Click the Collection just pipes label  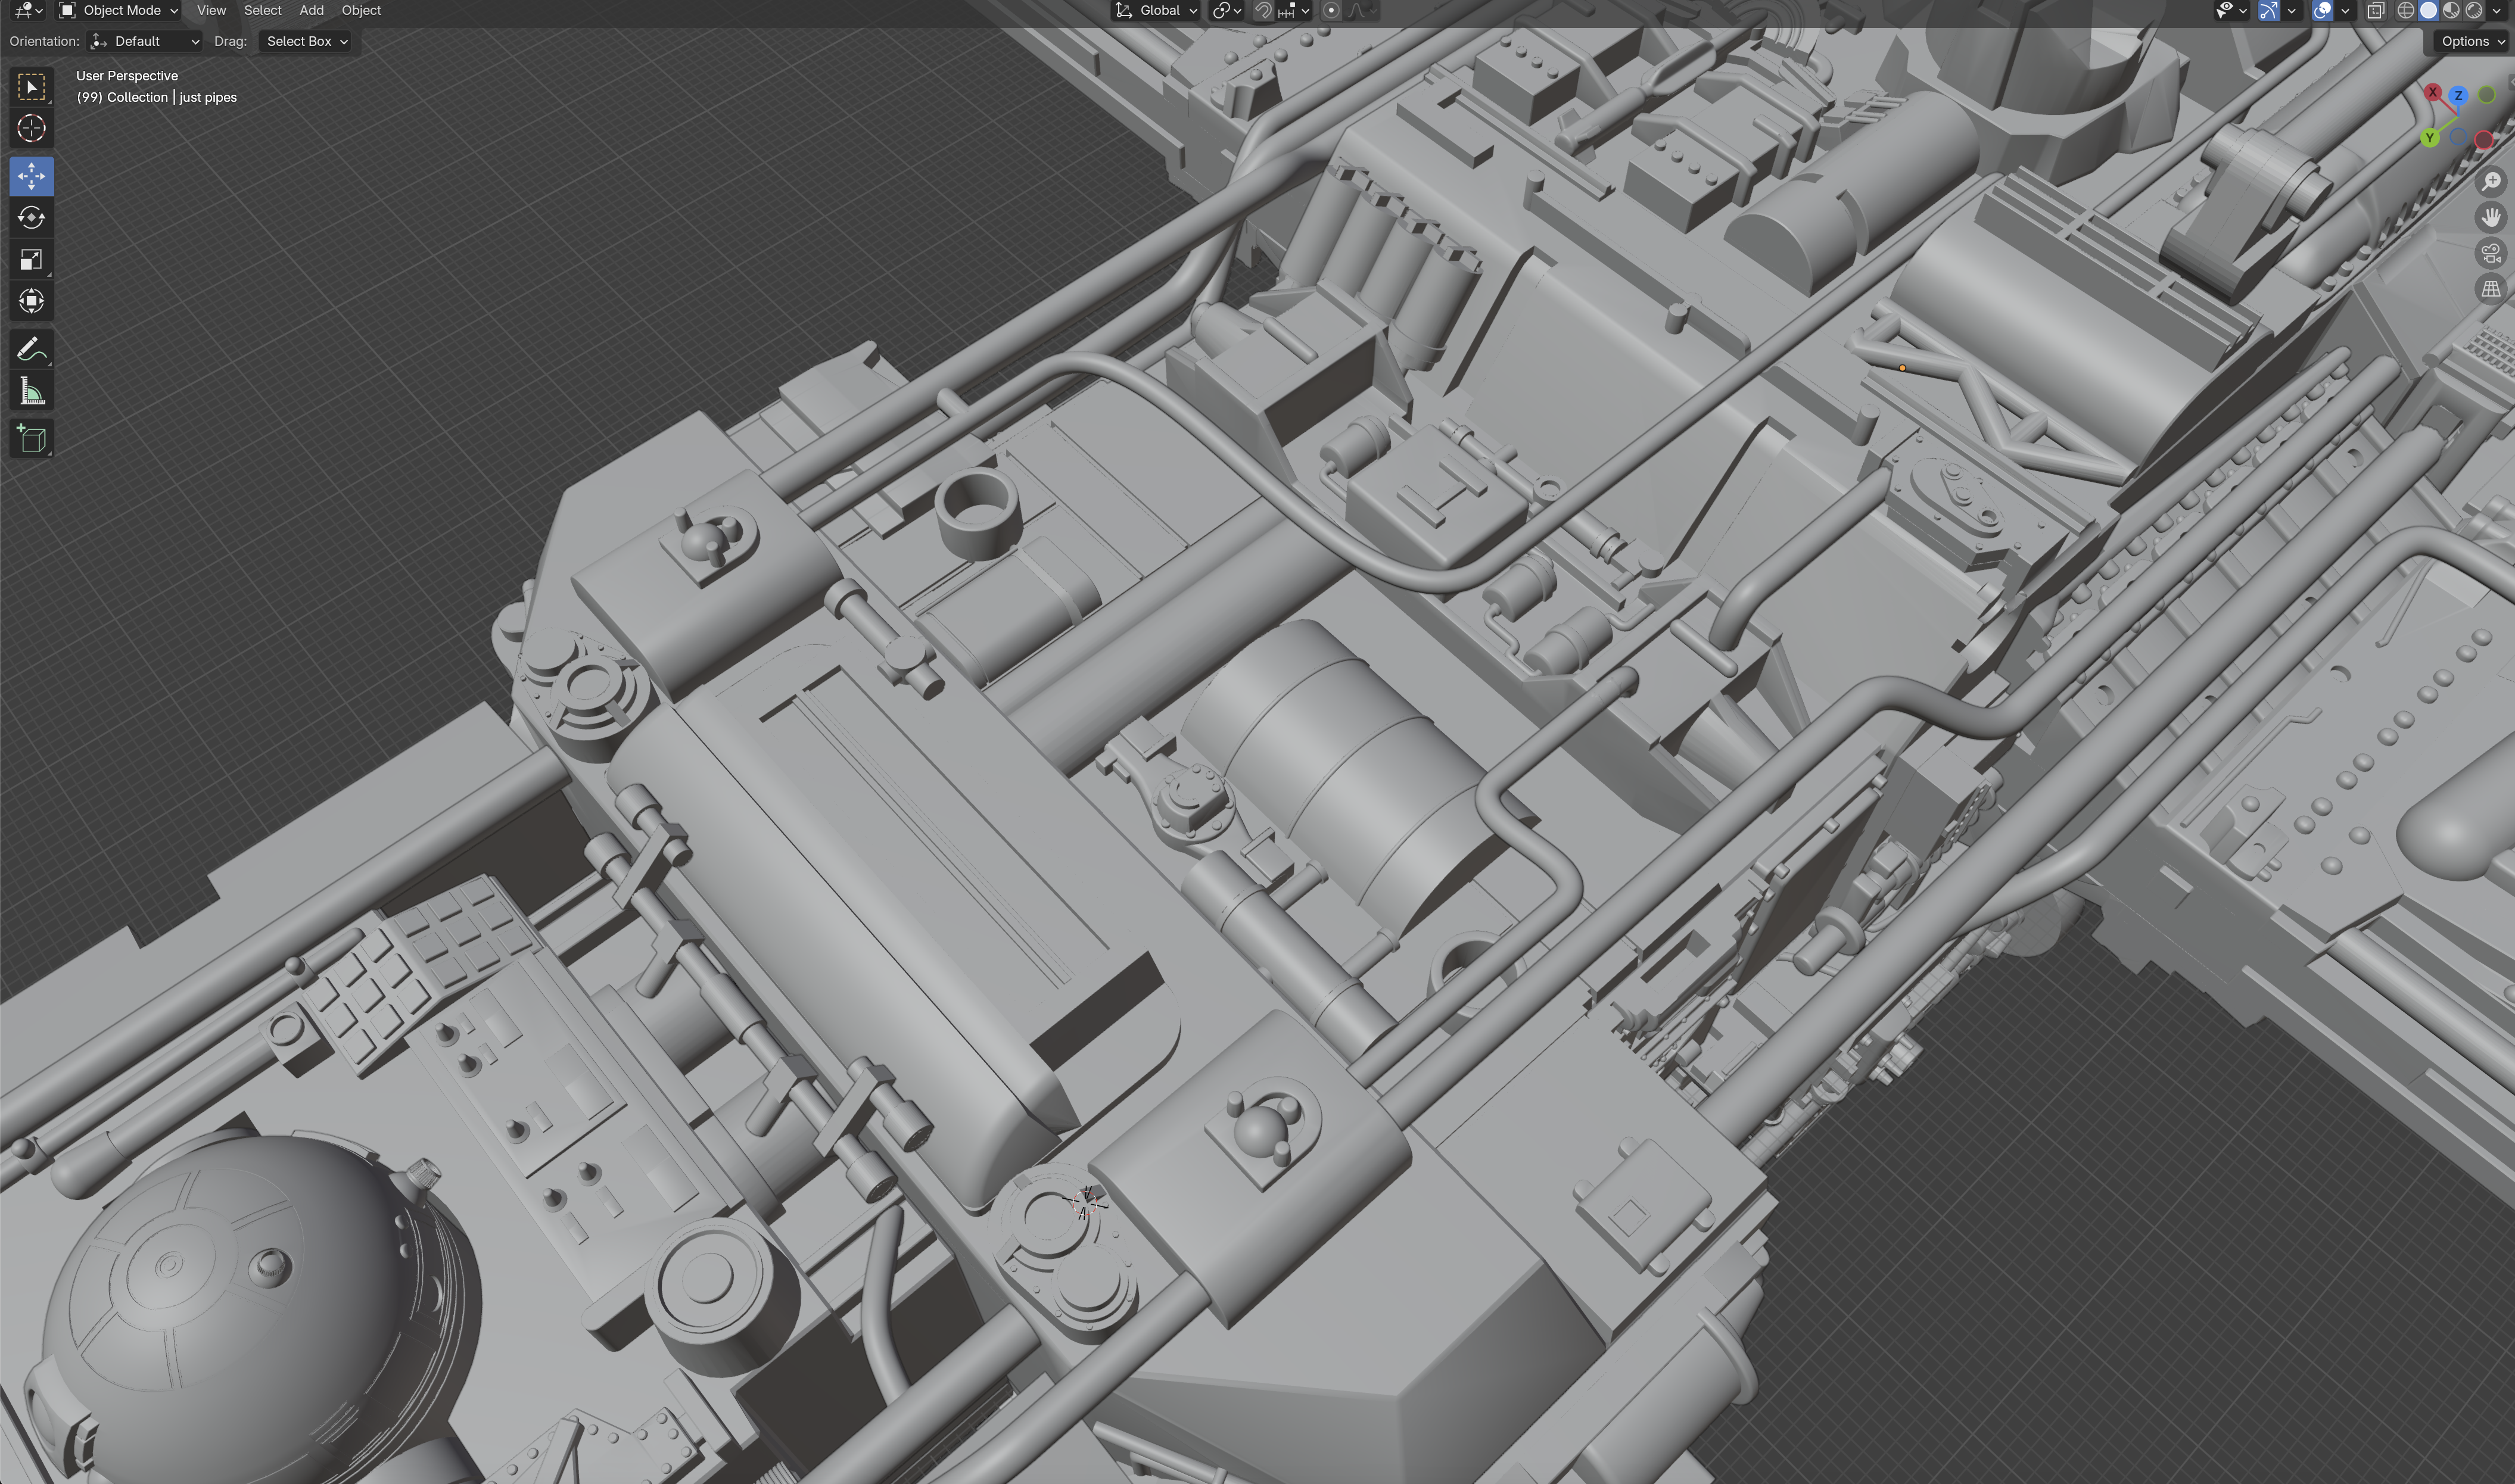point(157,97)
